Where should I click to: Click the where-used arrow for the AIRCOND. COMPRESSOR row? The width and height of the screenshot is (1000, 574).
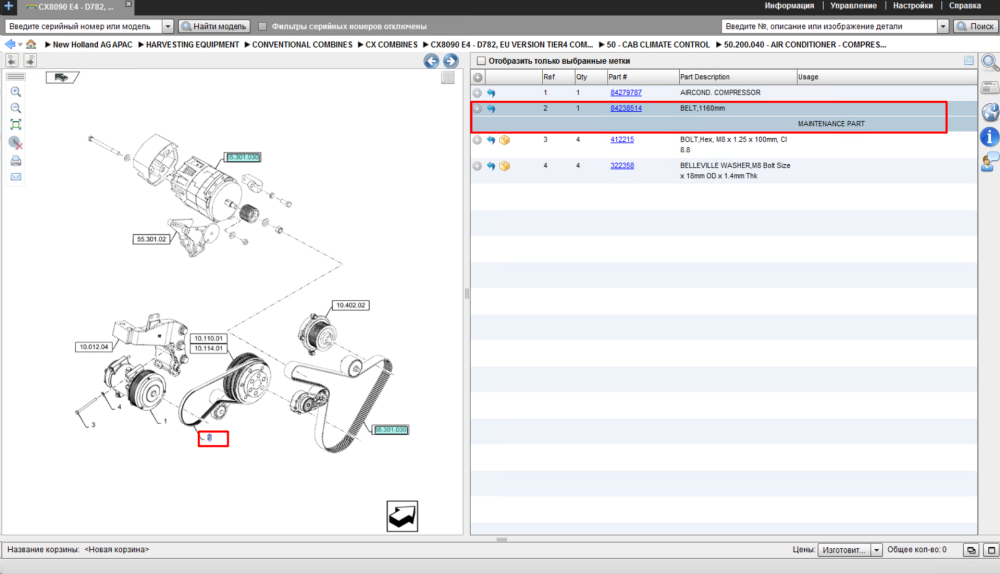click(x=491, y=93)
